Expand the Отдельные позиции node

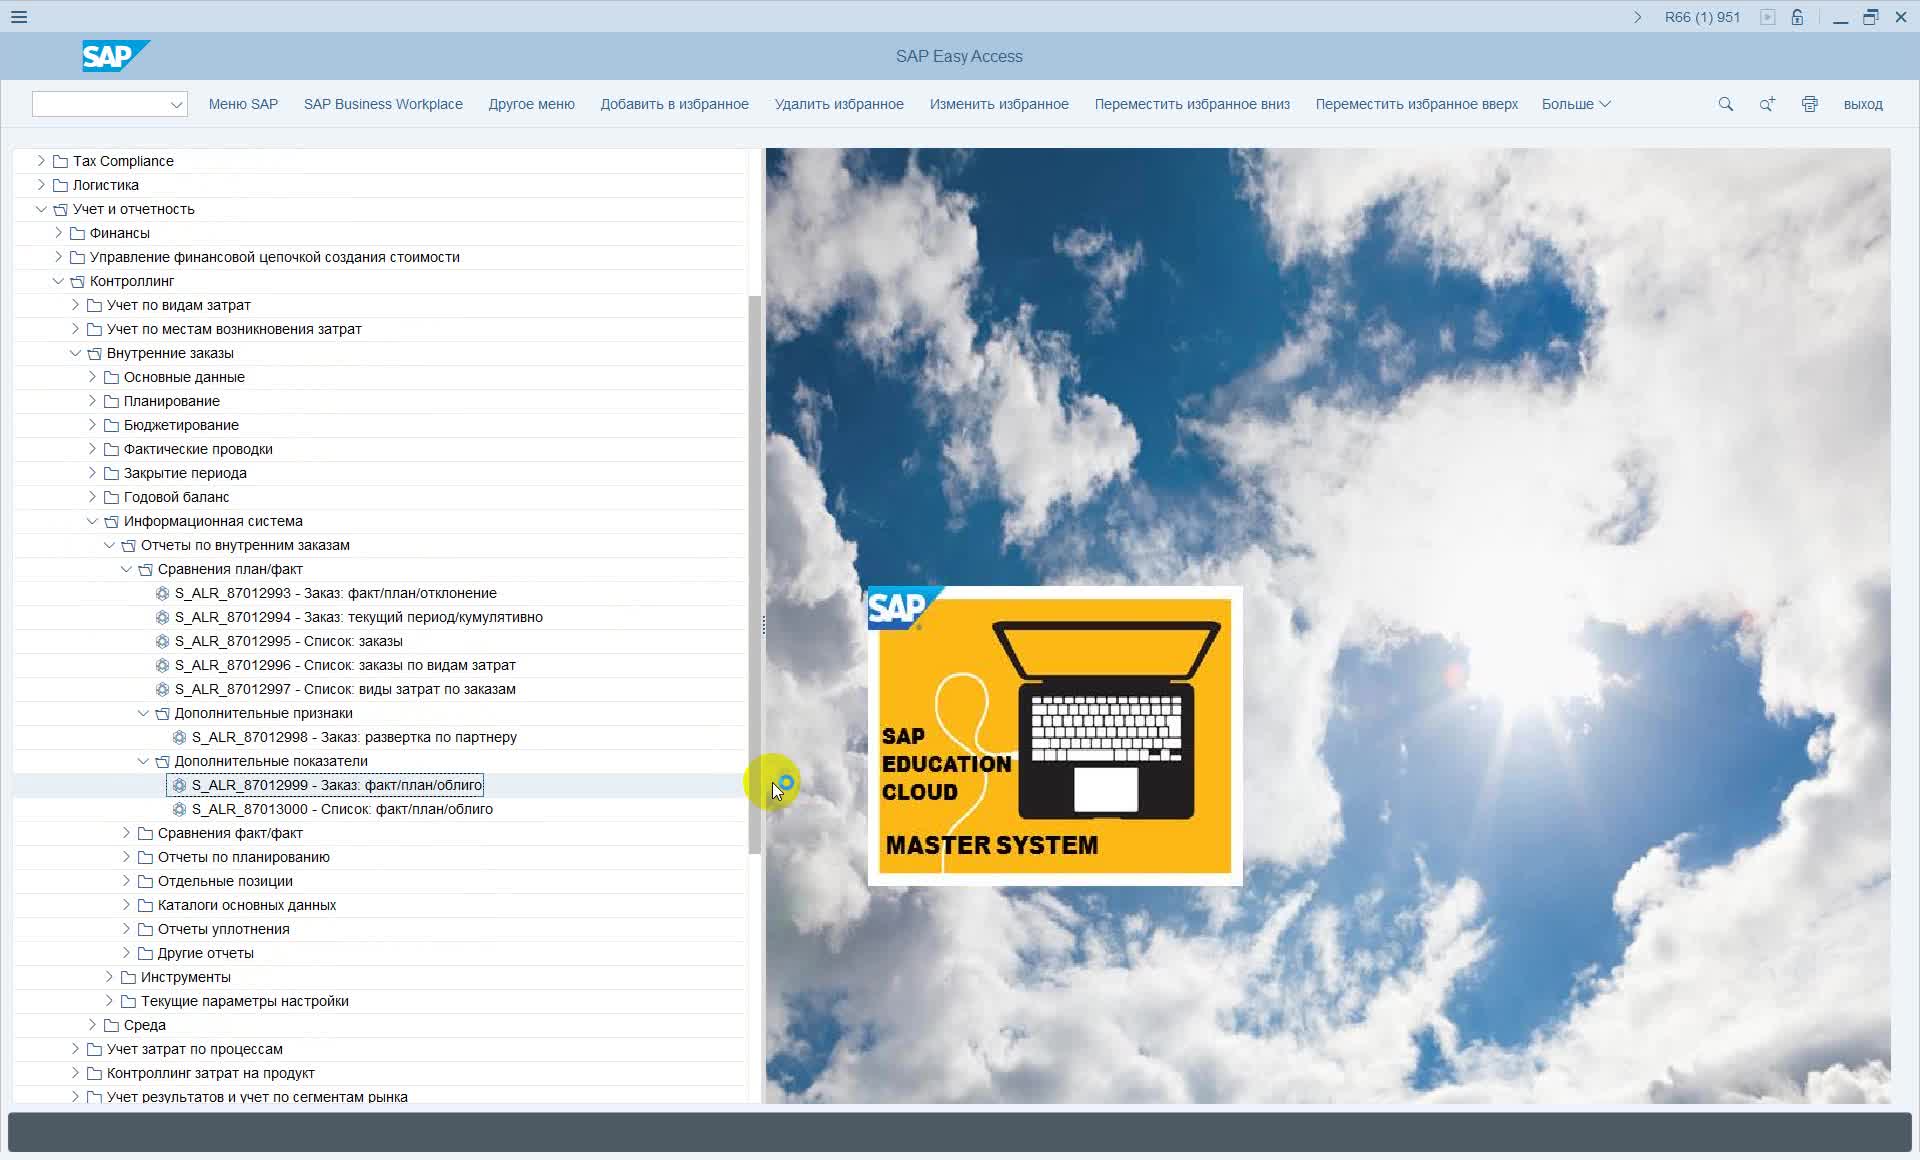tap(126, 881)
